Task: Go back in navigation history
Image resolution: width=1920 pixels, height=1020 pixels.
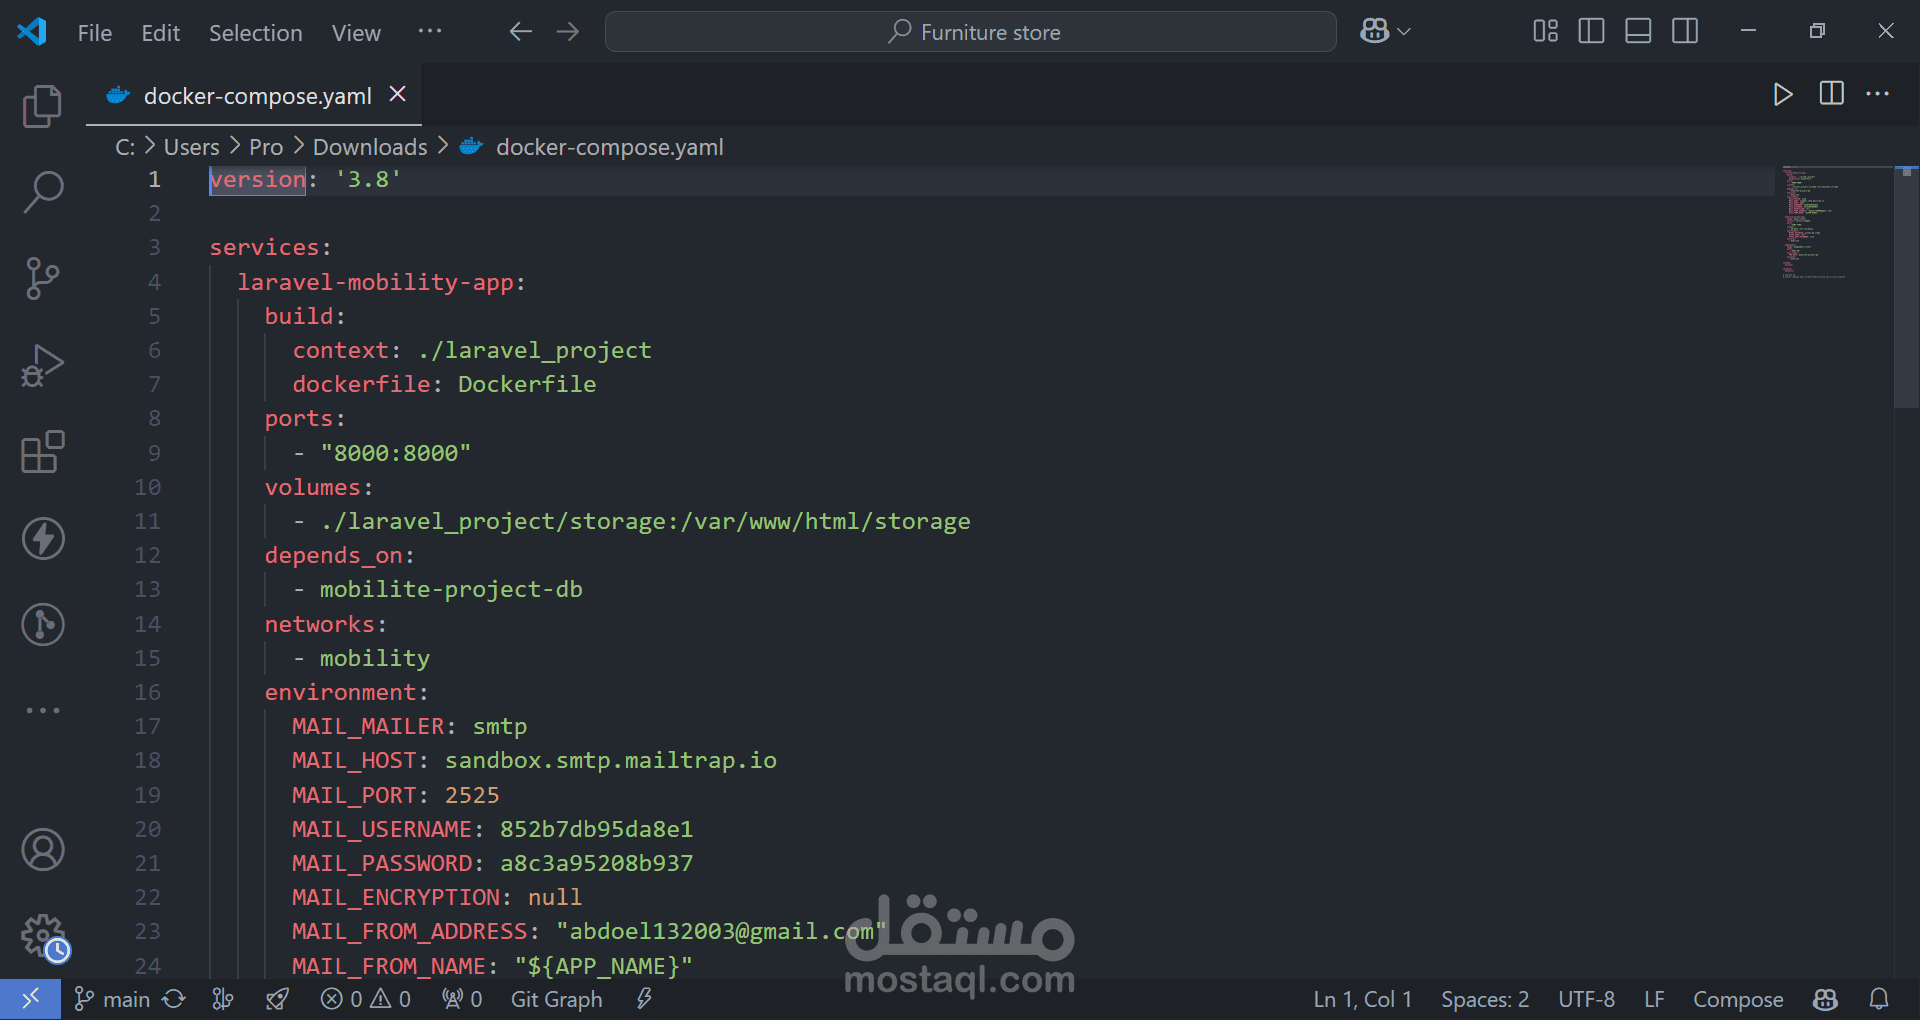Action: pyautogui.click(x=520, y=32)
